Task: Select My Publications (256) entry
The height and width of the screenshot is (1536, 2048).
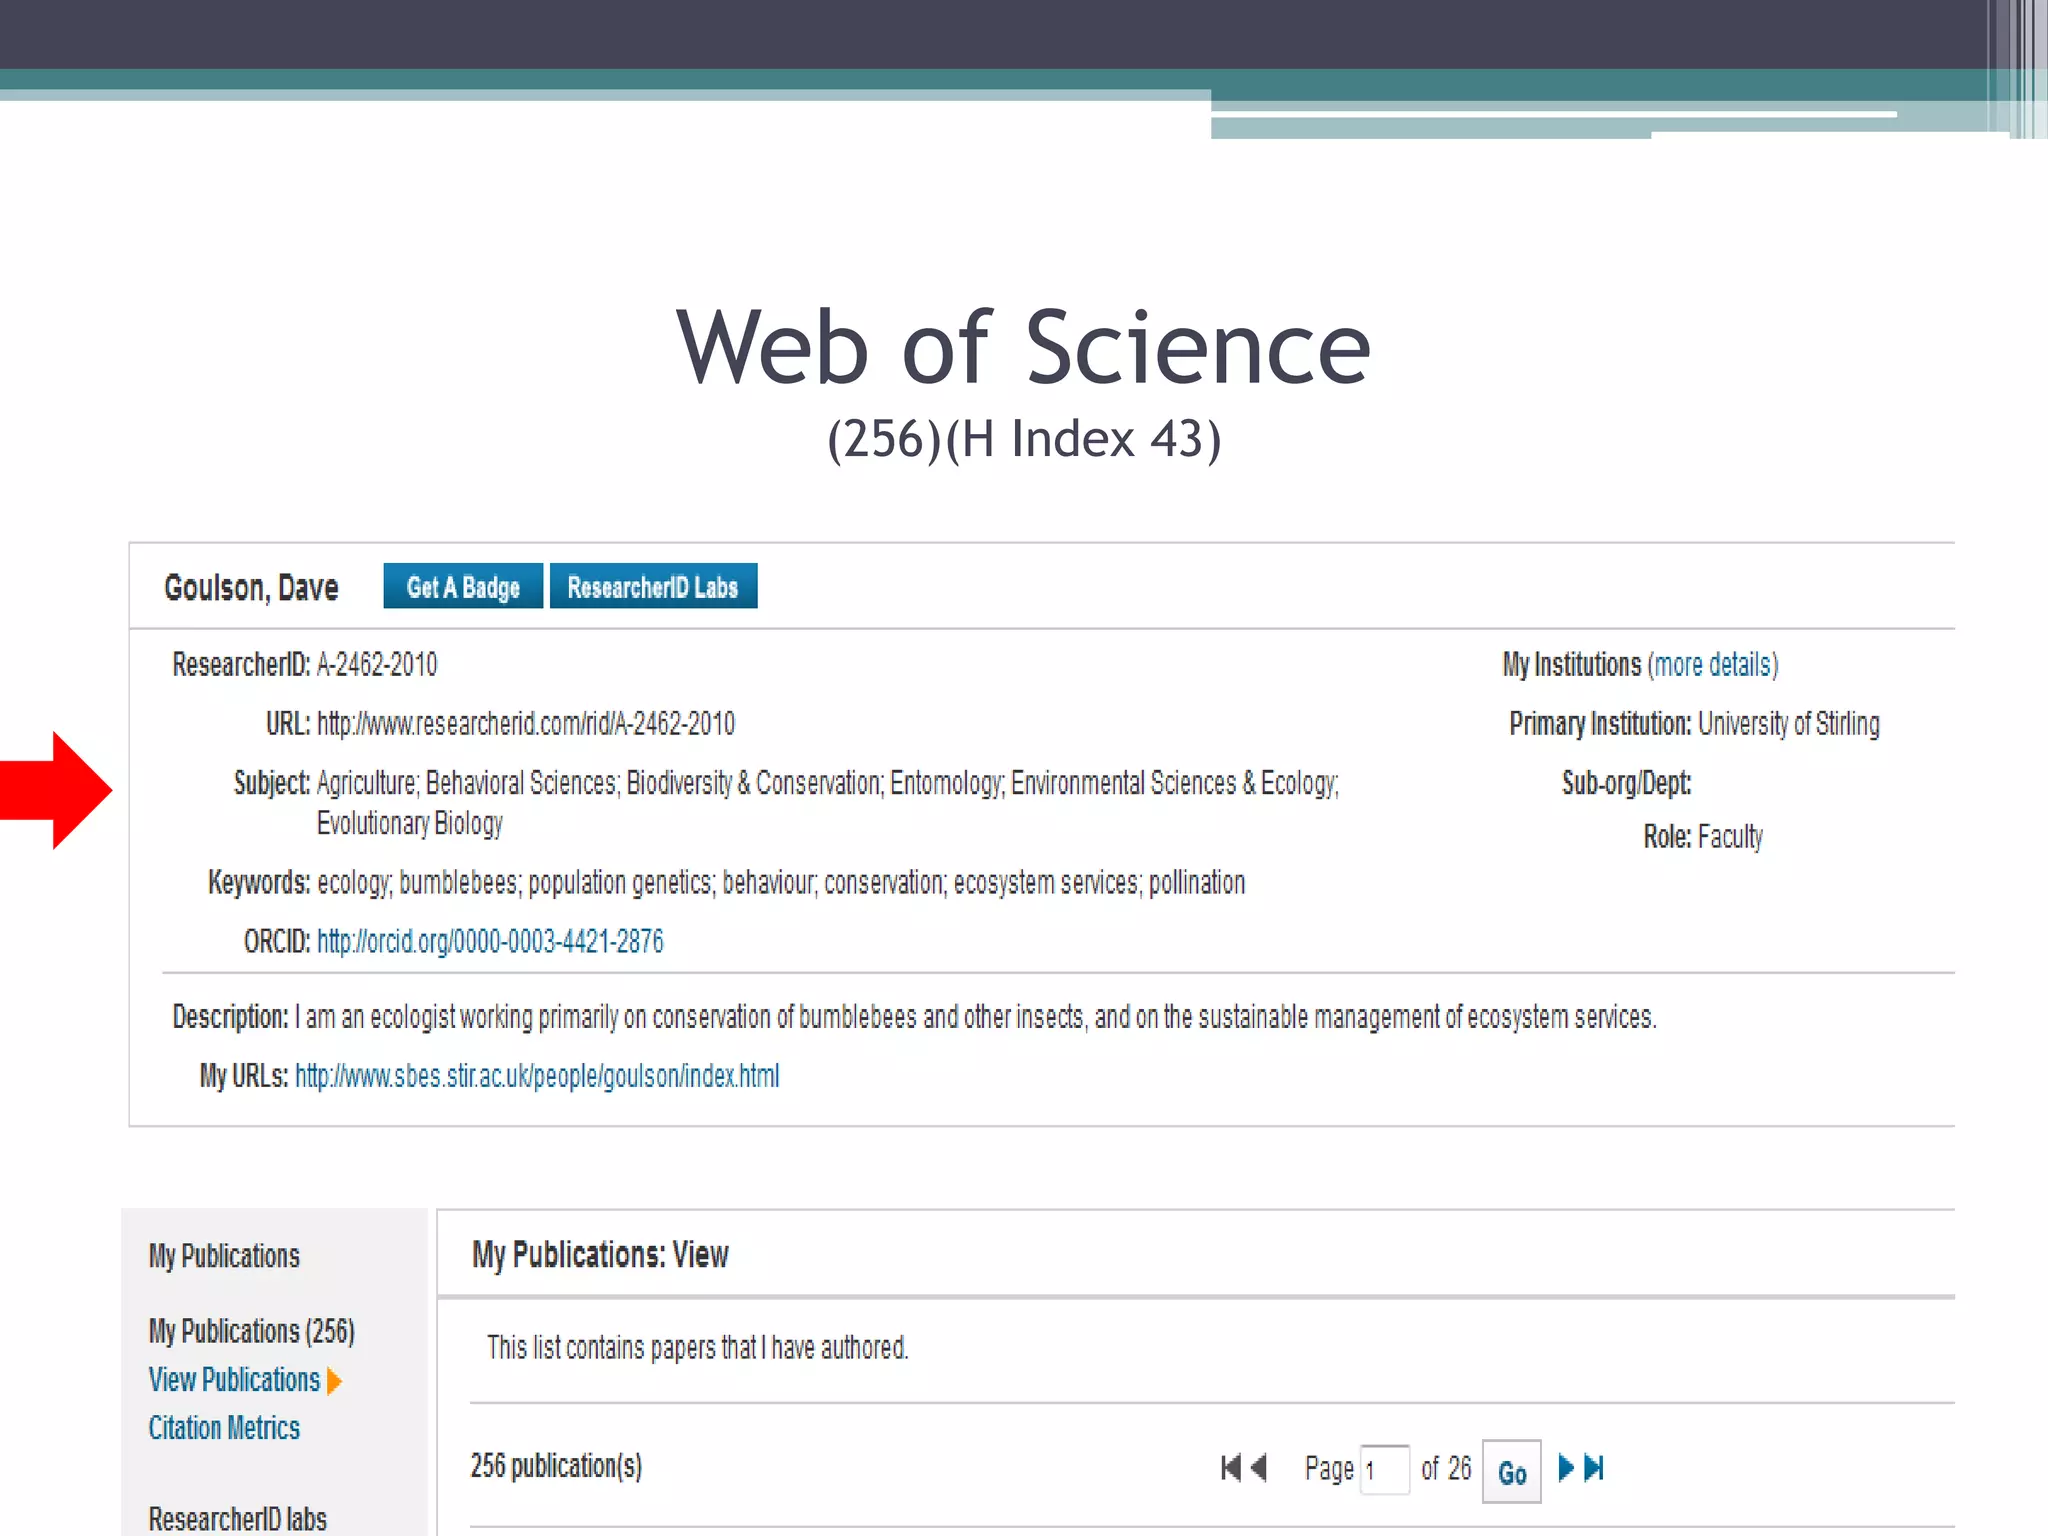Action: point(252,1332)
